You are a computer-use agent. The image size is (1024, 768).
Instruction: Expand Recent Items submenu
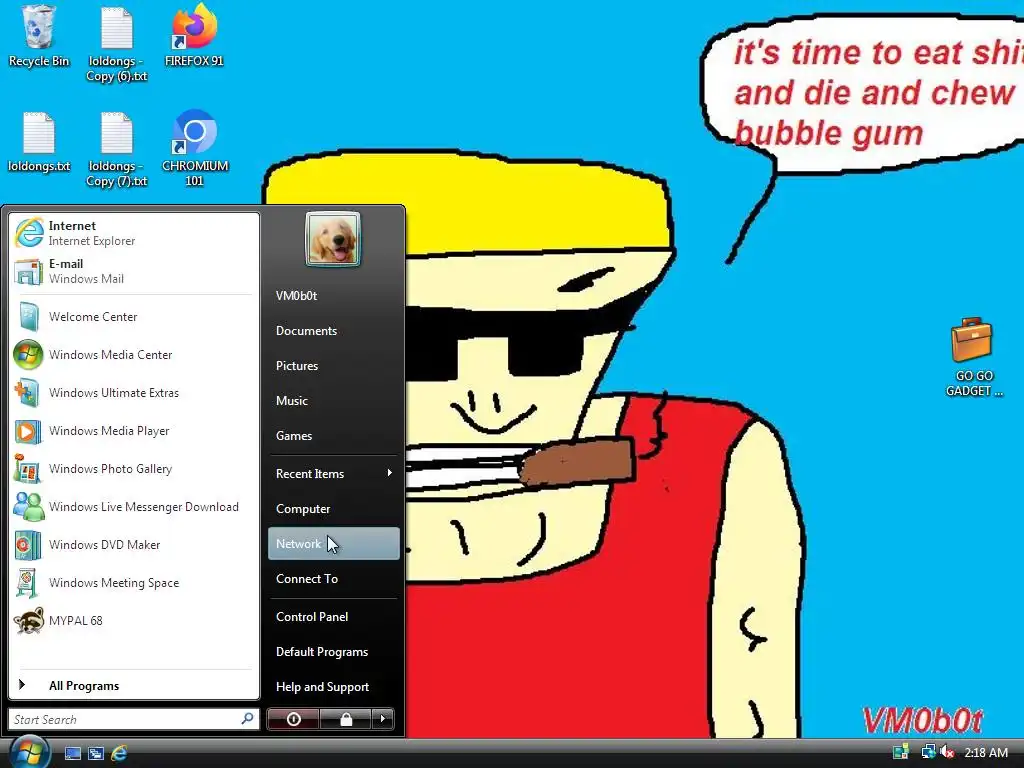334,473
